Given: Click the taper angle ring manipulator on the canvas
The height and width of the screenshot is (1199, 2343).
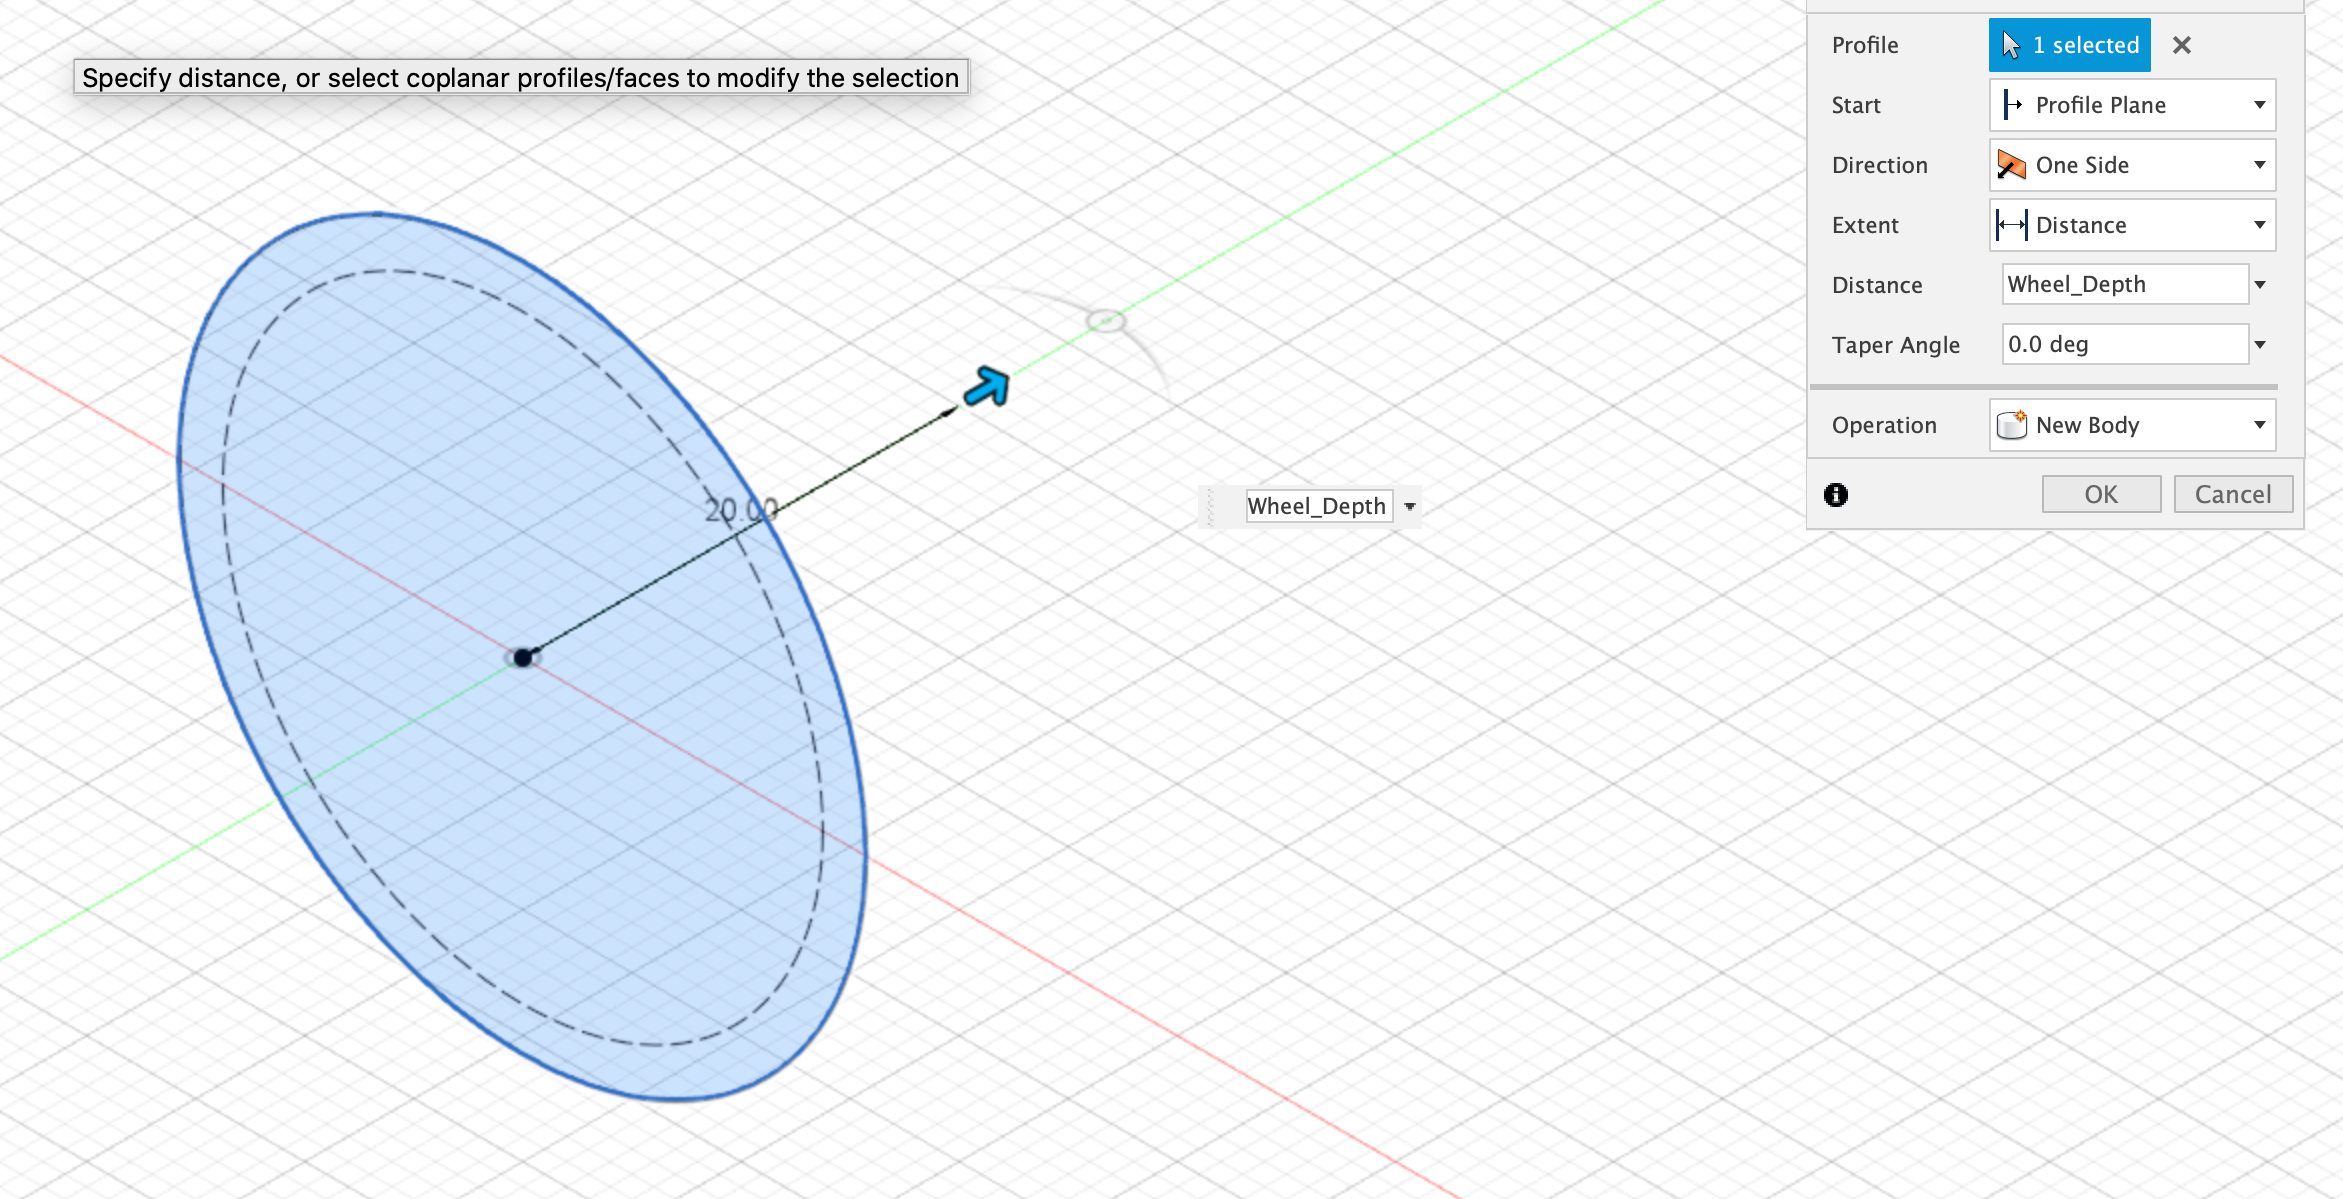Looking at the screenshot, I should (x=1106, y=321).
